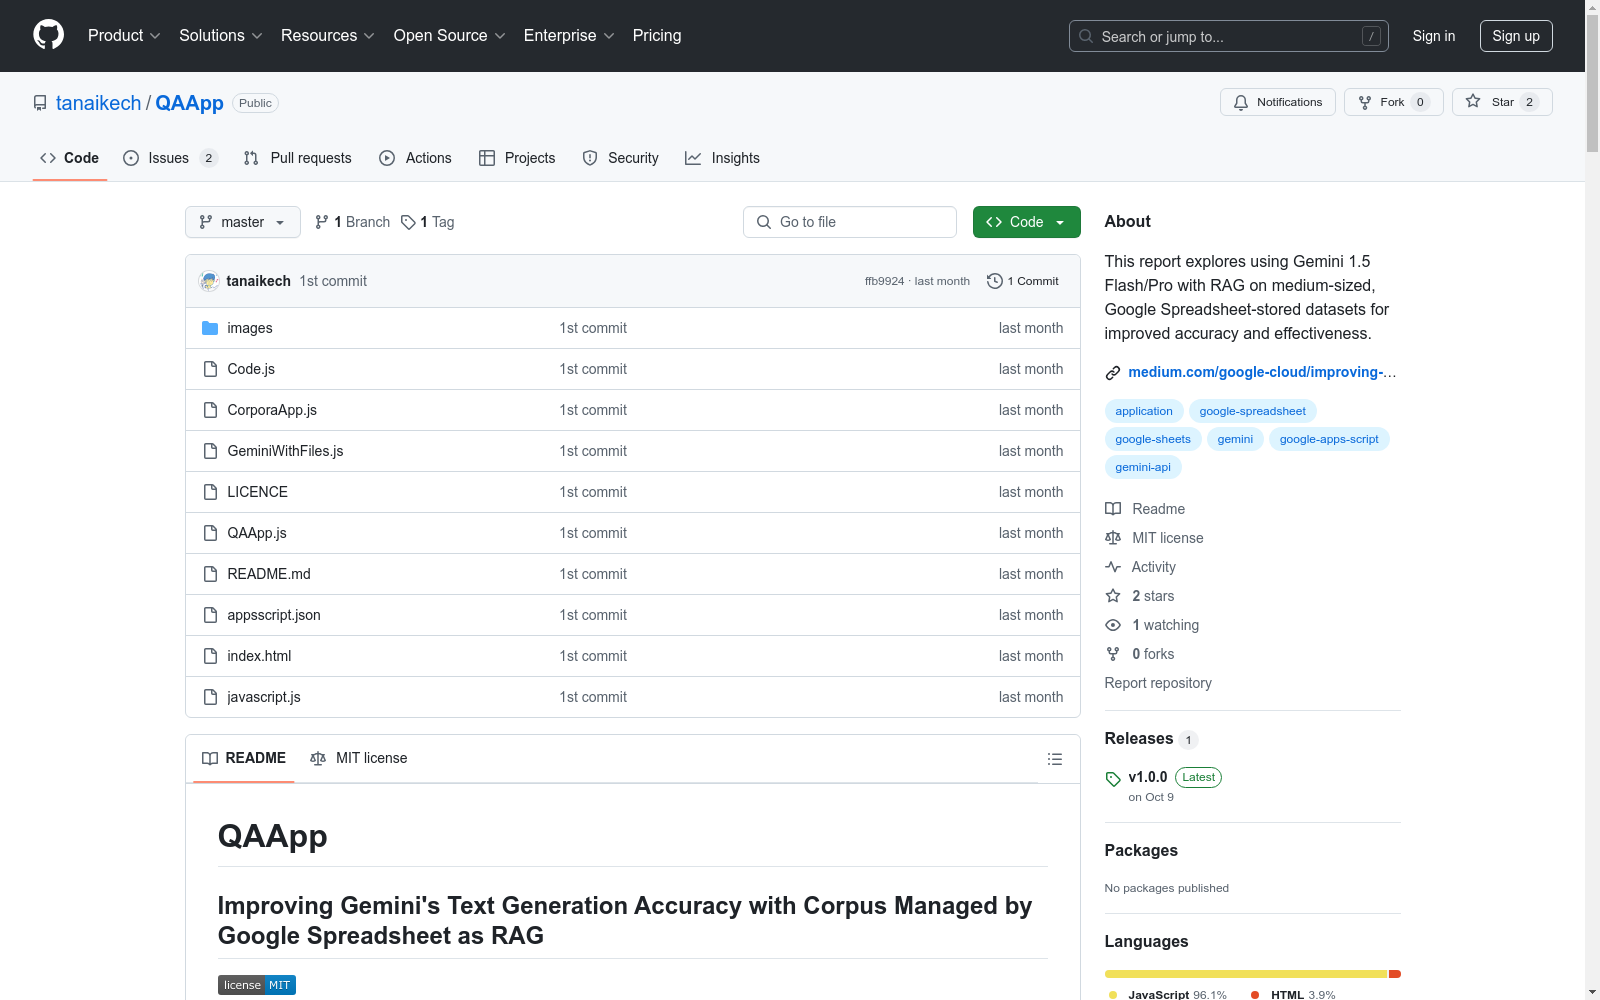The height and width of the screenshot is (1000, 1600).
Task: Open the README outline list icon
Action: 1054,759
